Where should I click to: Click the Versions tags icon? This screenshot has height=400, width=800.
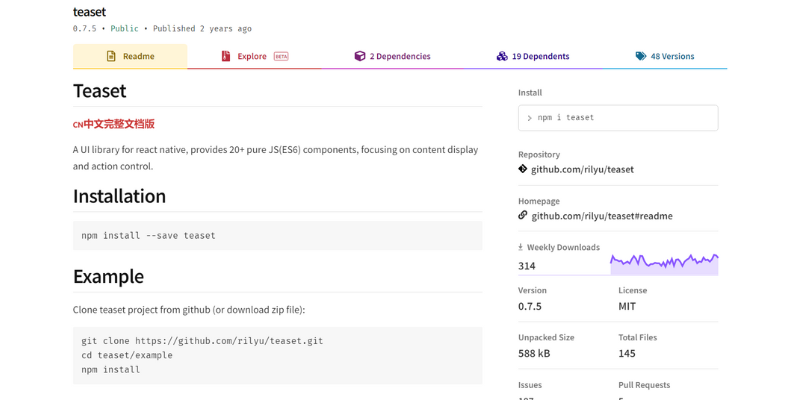(x=641, y=56)
